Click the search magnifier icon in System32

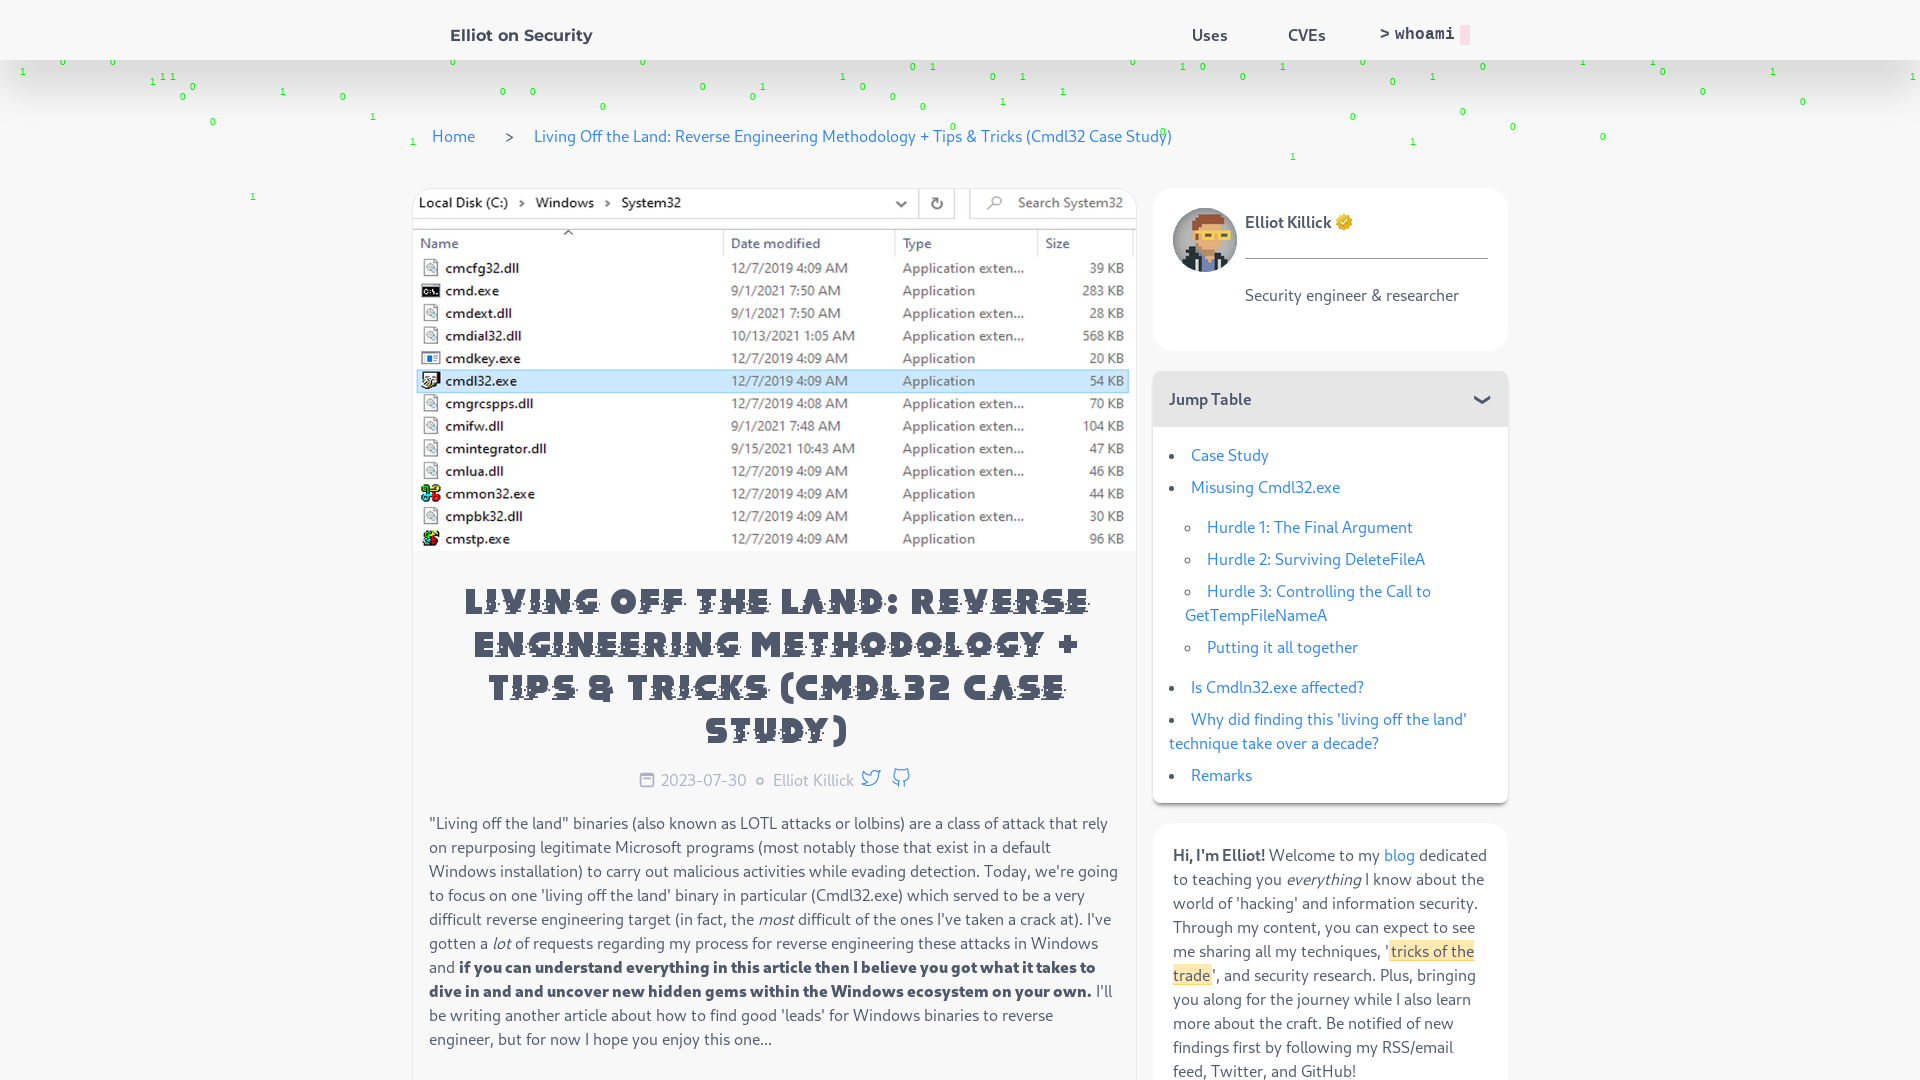[x=994, y=203]
